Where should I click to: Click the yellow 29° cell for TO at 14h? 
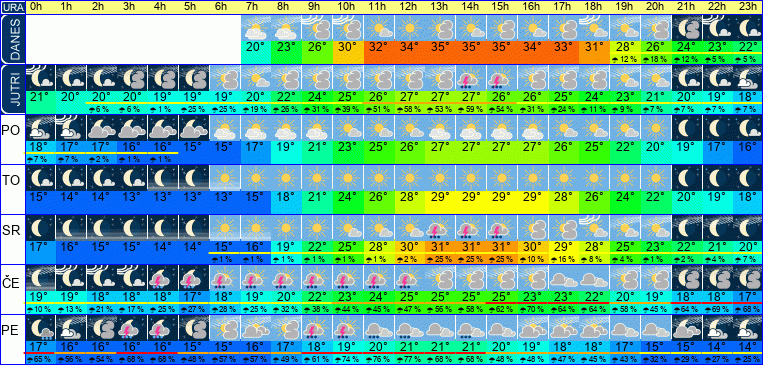(471, 198)
